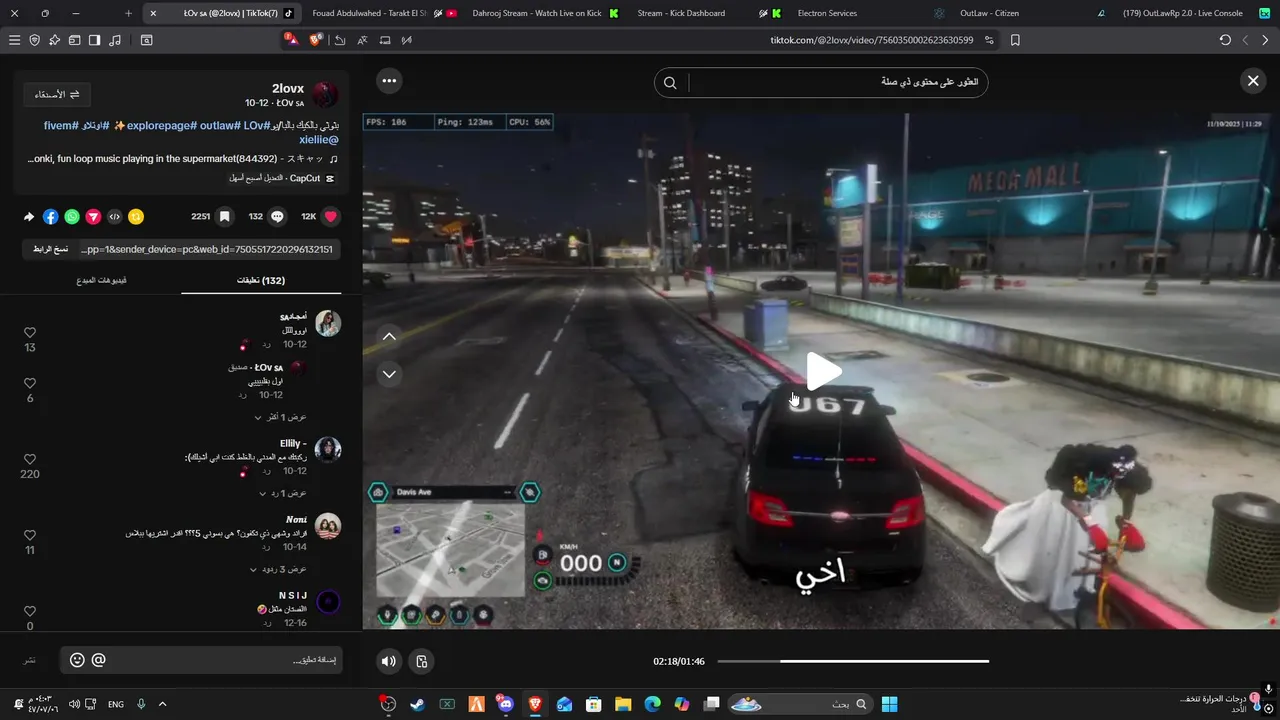Toggle the mini player icon next to volume
Screen dimensions: 1280x720
coord(422,661)
